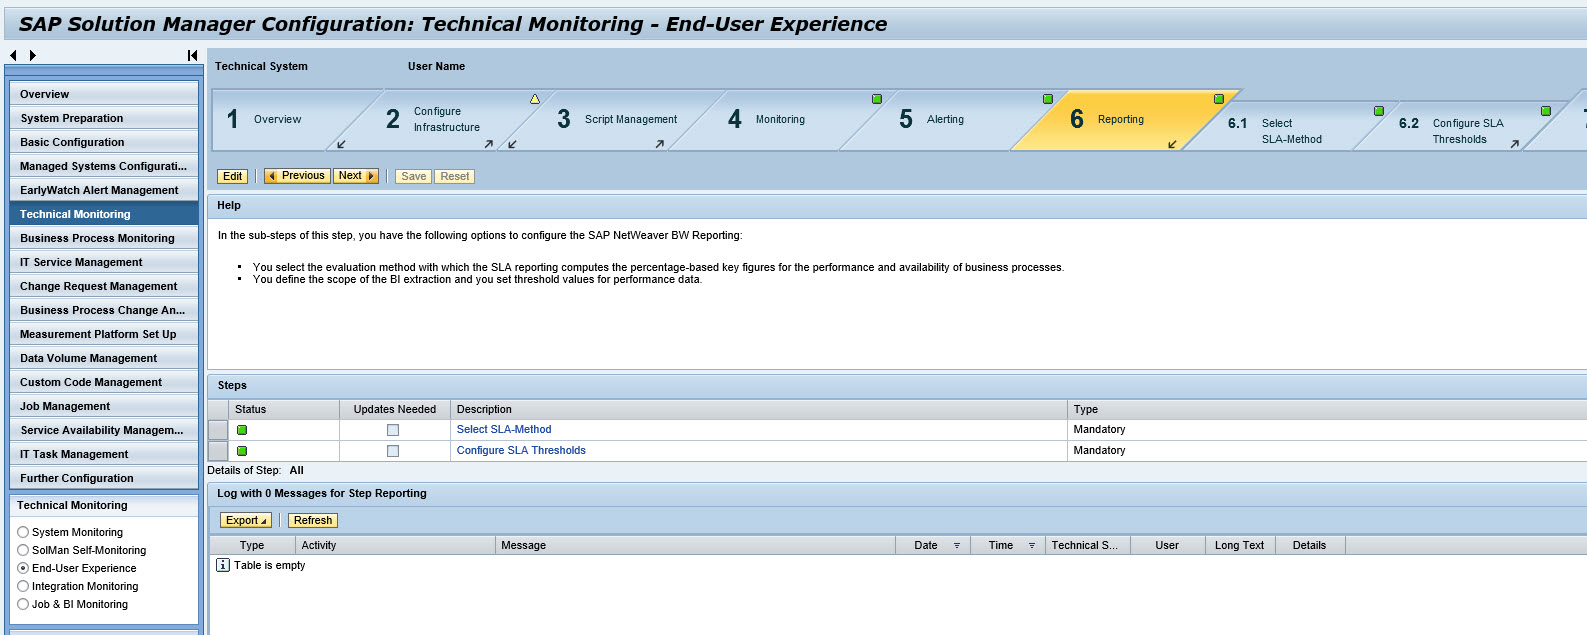Screen dimensions: 1587x635
Task: Open IT Task Management menu item
Action: 104,454
